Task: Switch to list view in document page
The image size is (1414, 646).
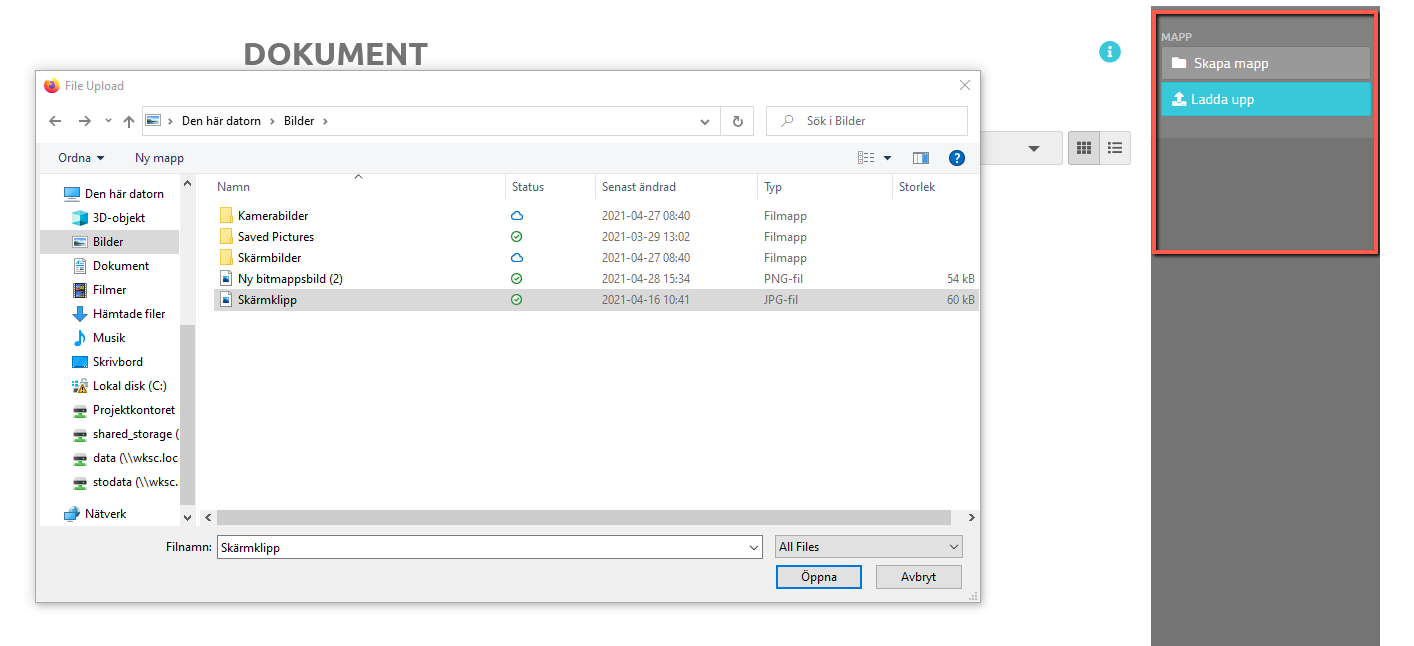Action: [1115, 149]
